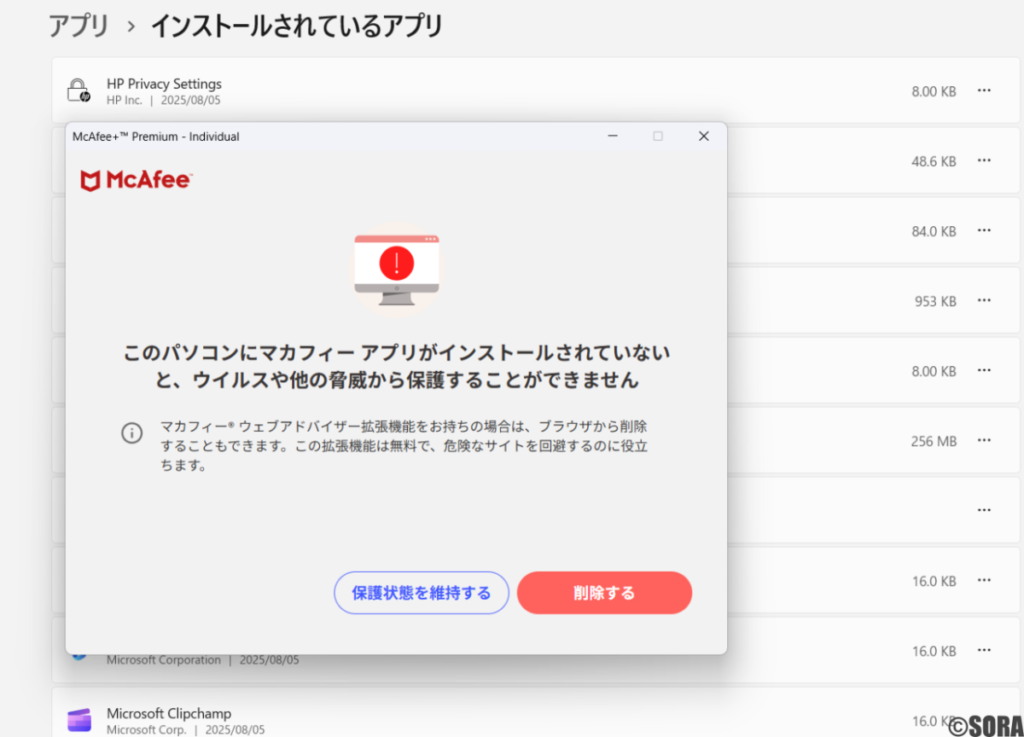Image resolution: width=1024 pixels, height=737 pixels.
Task: Click the 48.6 KB size value
Action: coord(934,161)
